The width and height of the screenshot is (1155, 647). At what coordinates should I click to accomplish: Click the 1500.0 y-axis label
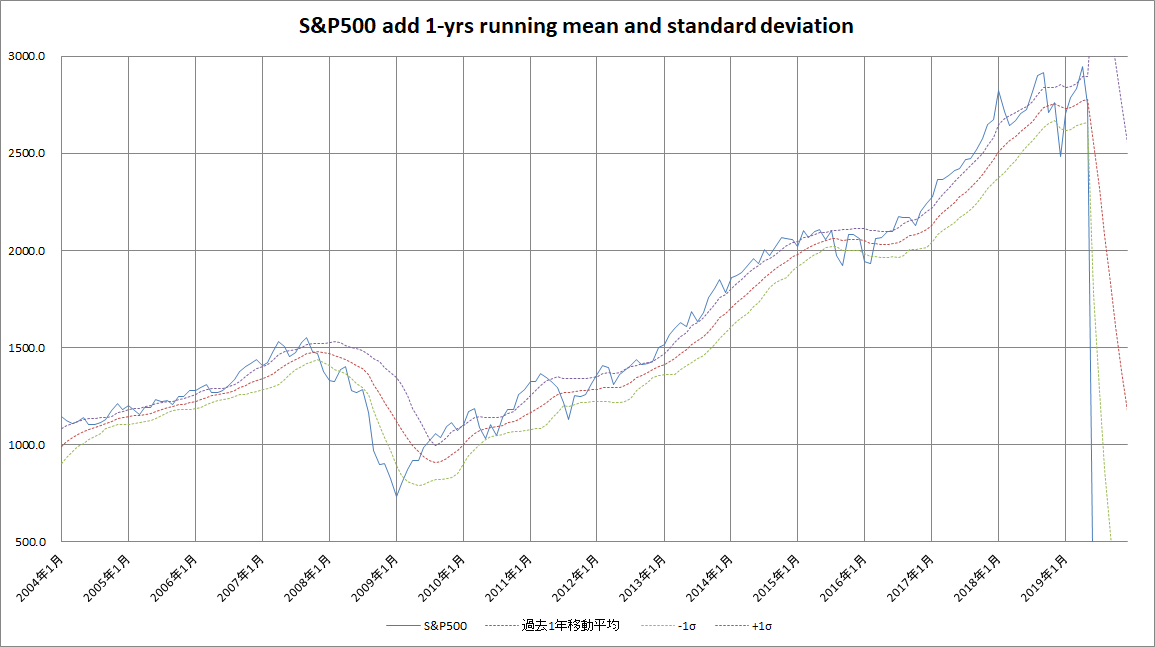(27, 348)
